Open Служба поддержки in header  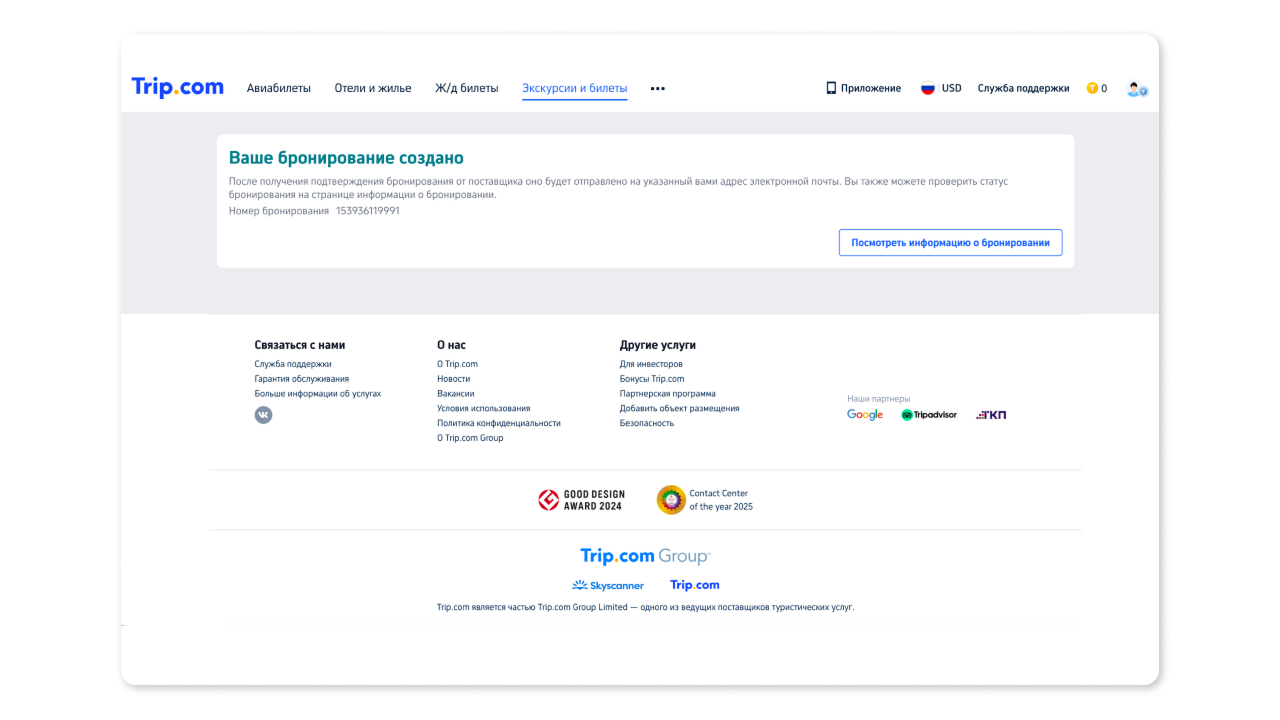(1023, 88)
